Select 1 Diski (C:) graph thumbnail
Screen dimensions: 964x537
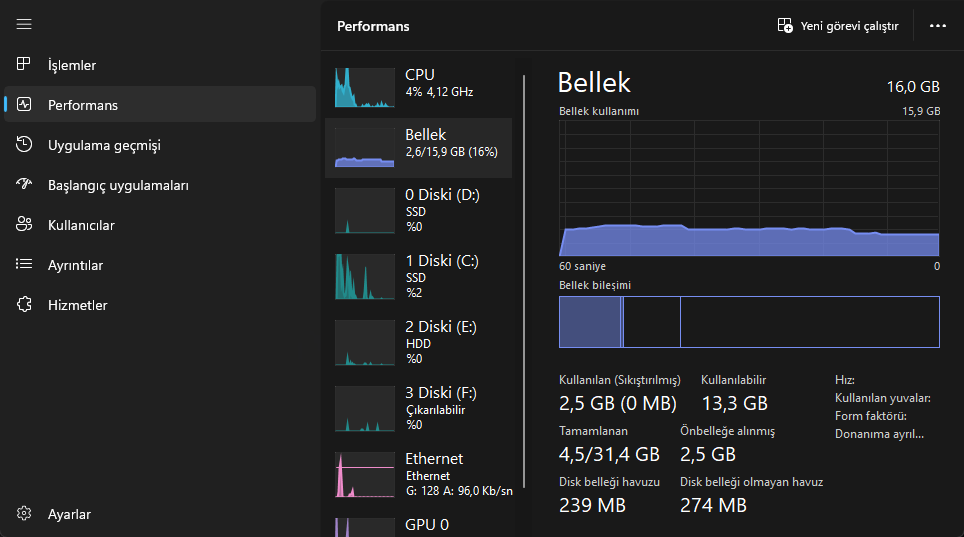[363, 277]
